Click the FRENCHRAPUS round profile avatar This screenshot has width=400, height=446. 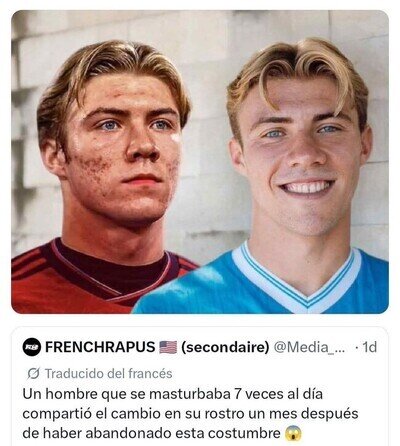(x=32, y=347)
